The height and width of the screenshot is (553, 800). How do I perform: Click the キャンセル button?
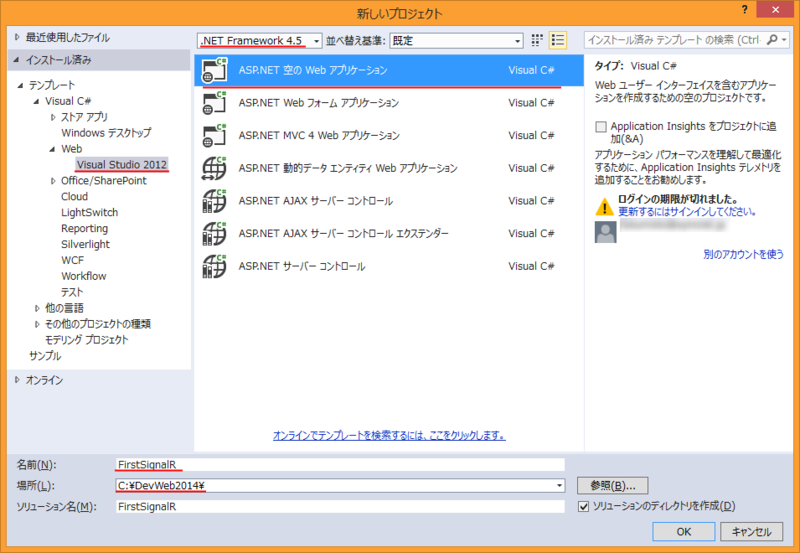coord(752,532)
